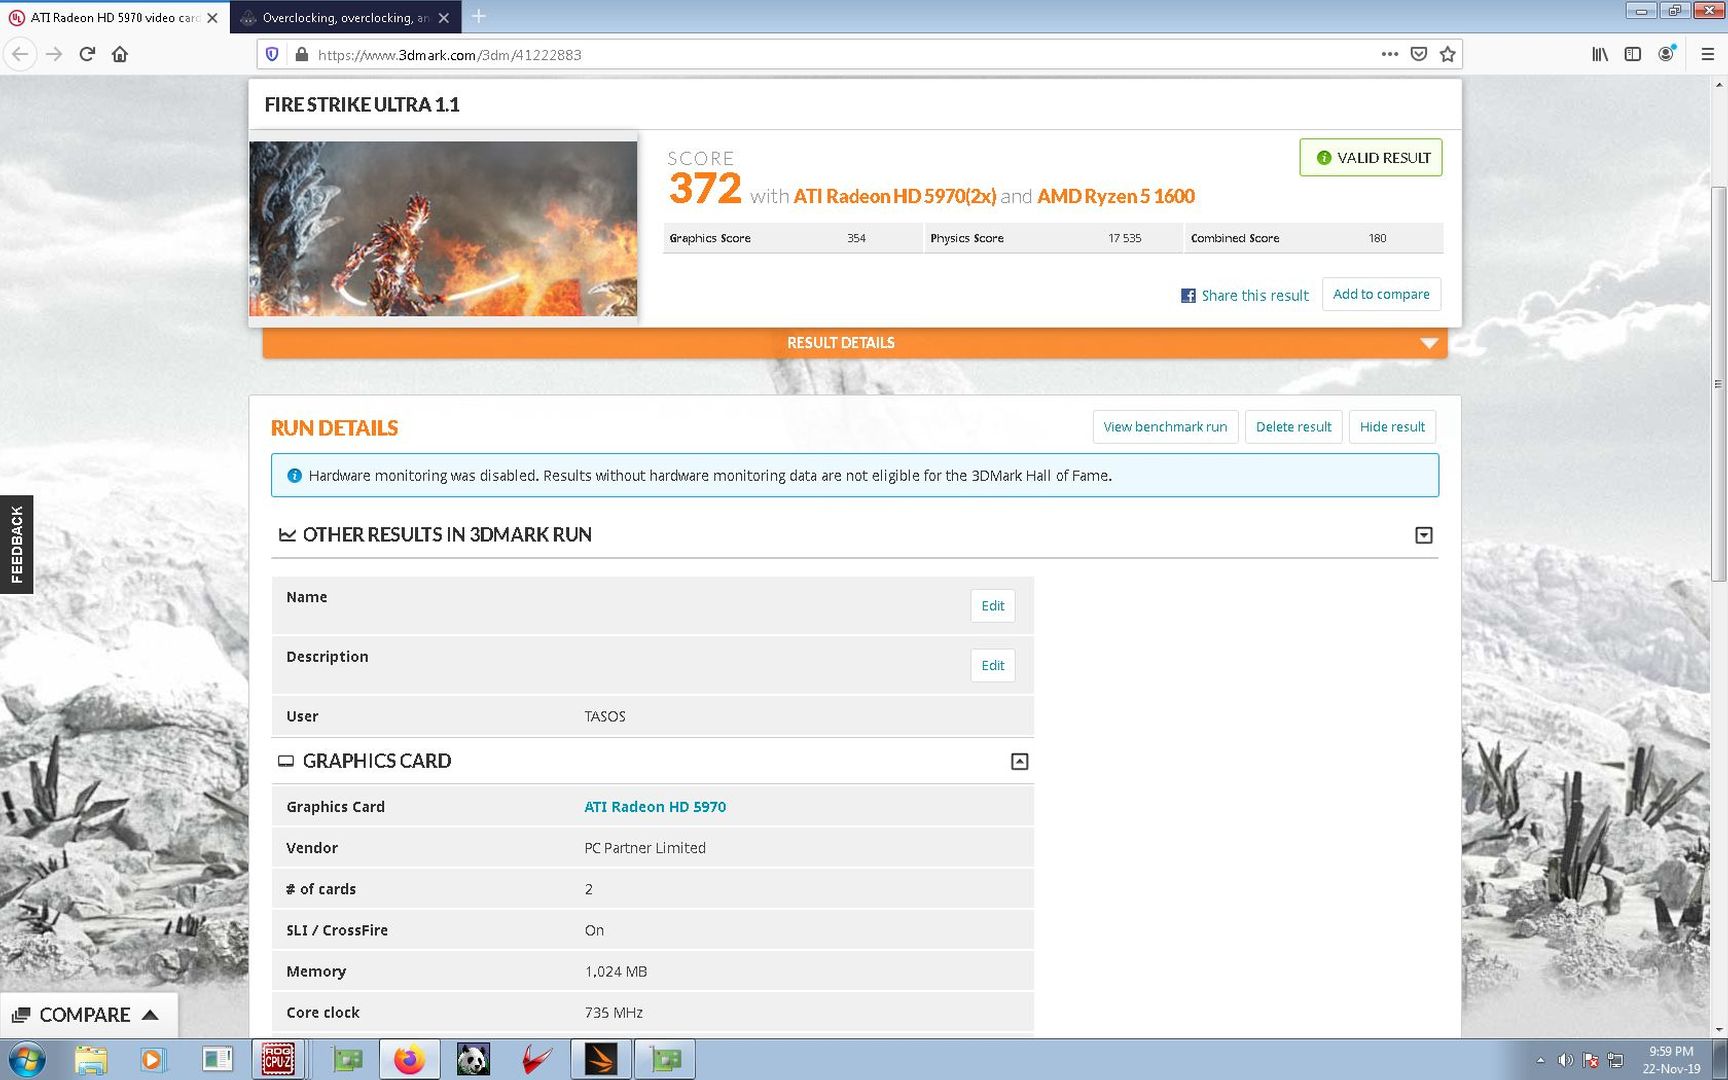Click the page vertical scrollbar thumb
1728x1080 pixels.
coord(1718,383)
